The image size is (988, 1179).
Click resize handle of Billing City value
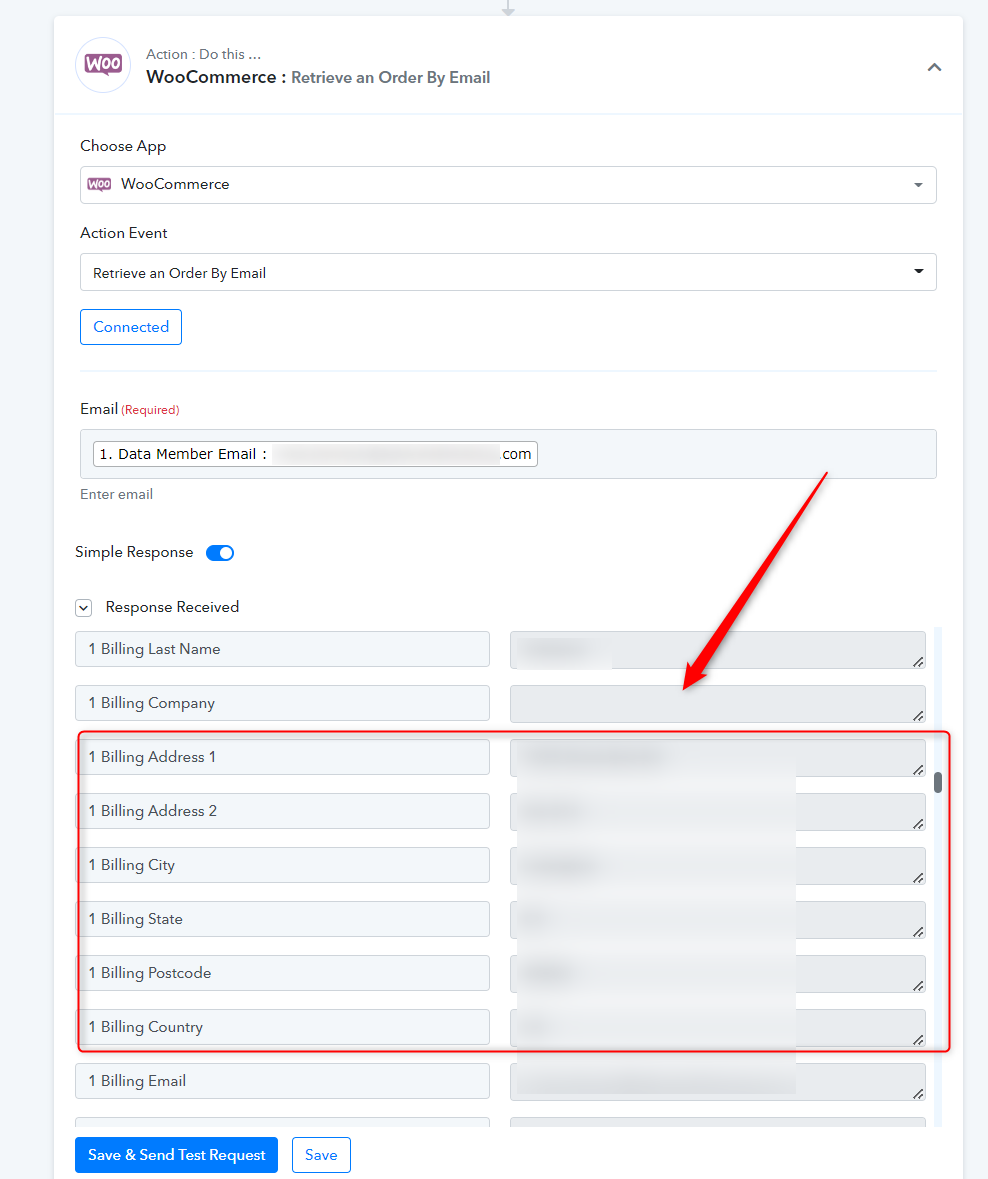pos(918,878)
